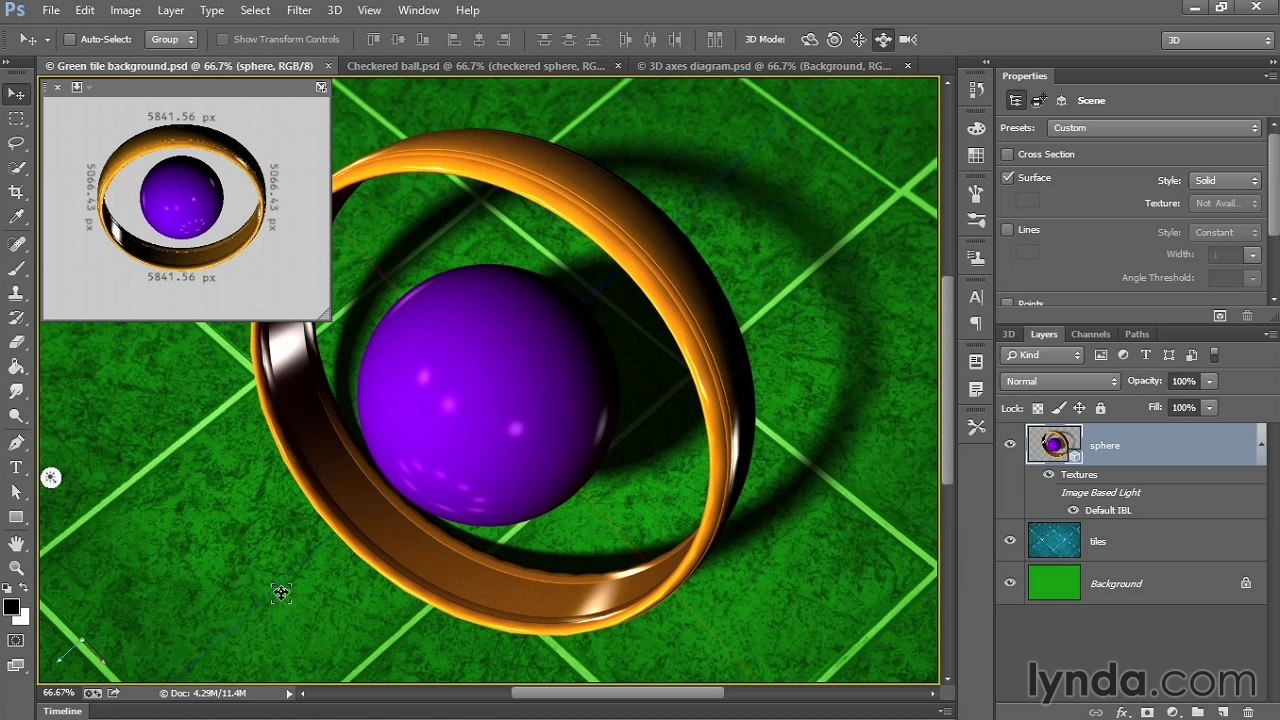1280x720 pixels.
Task: Enable the Lines checkbox
Action: coord(1007,230)
